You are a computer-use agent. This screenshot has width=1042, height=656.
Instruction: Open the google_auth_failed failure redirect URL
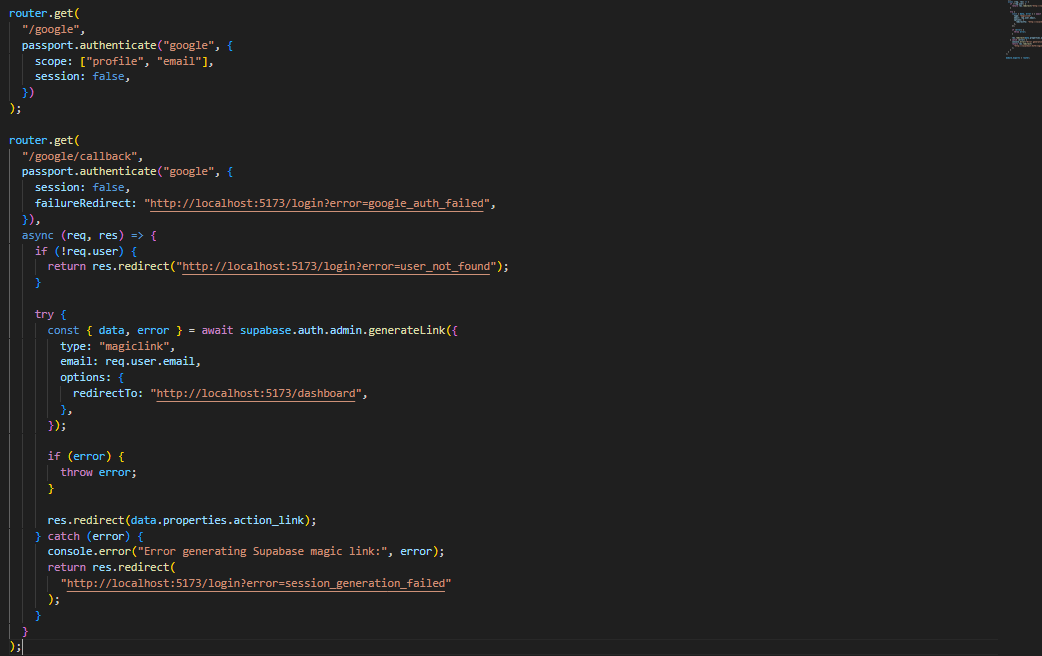[317, 203]
